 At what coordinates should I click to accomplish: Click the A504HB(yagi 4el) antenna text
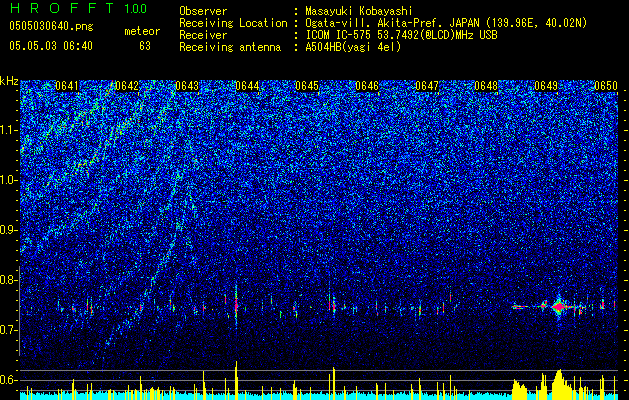(x=353, y=47)
